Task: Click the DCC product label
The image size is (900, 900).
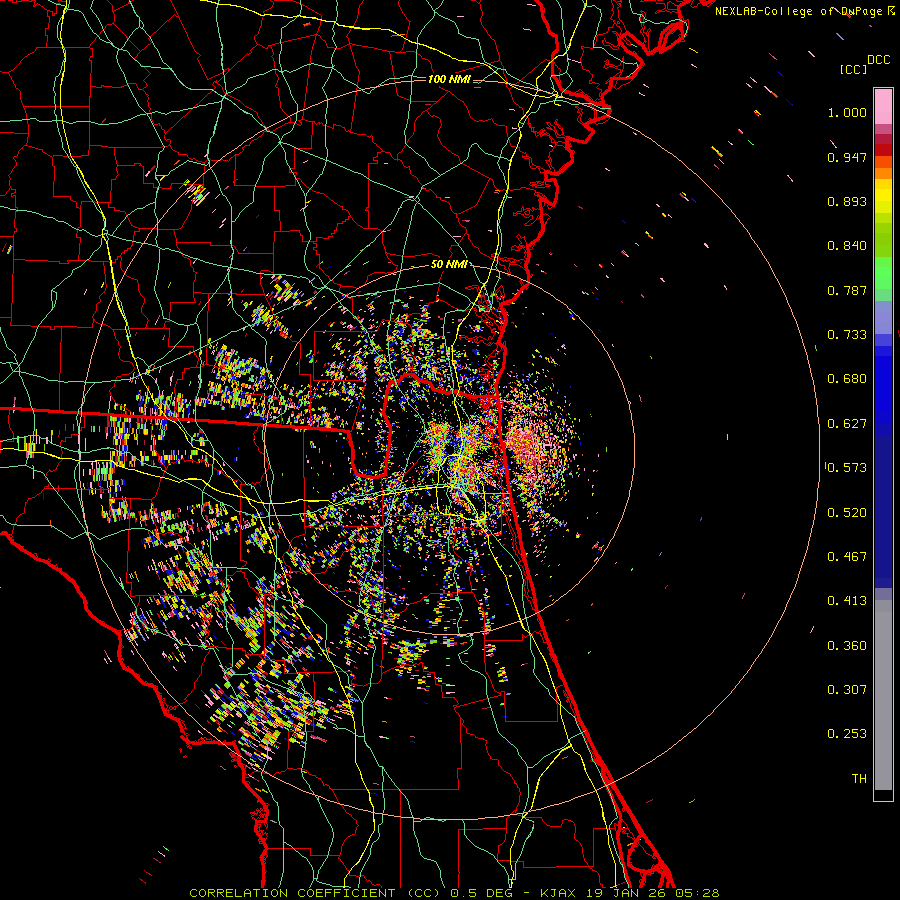Action: [x=879, y=60]
